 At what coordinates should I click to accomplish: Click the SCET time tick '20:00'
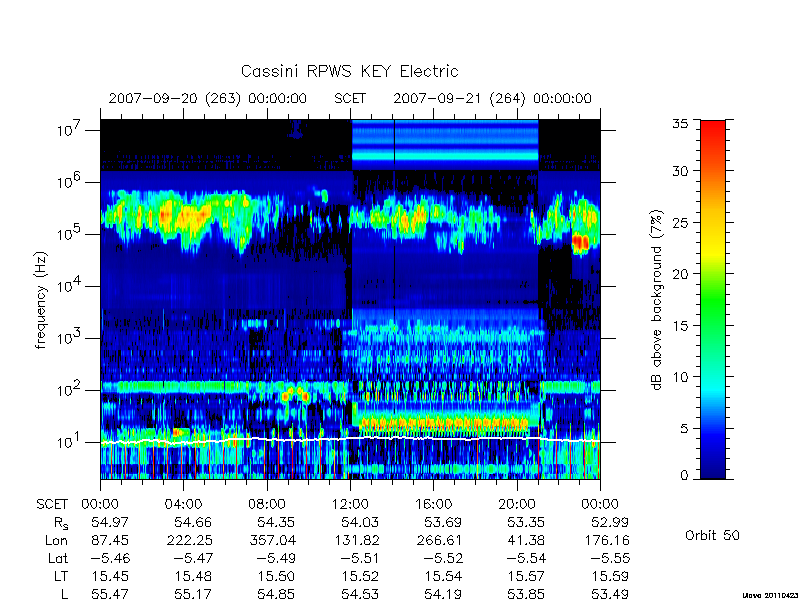pos(517,505)
